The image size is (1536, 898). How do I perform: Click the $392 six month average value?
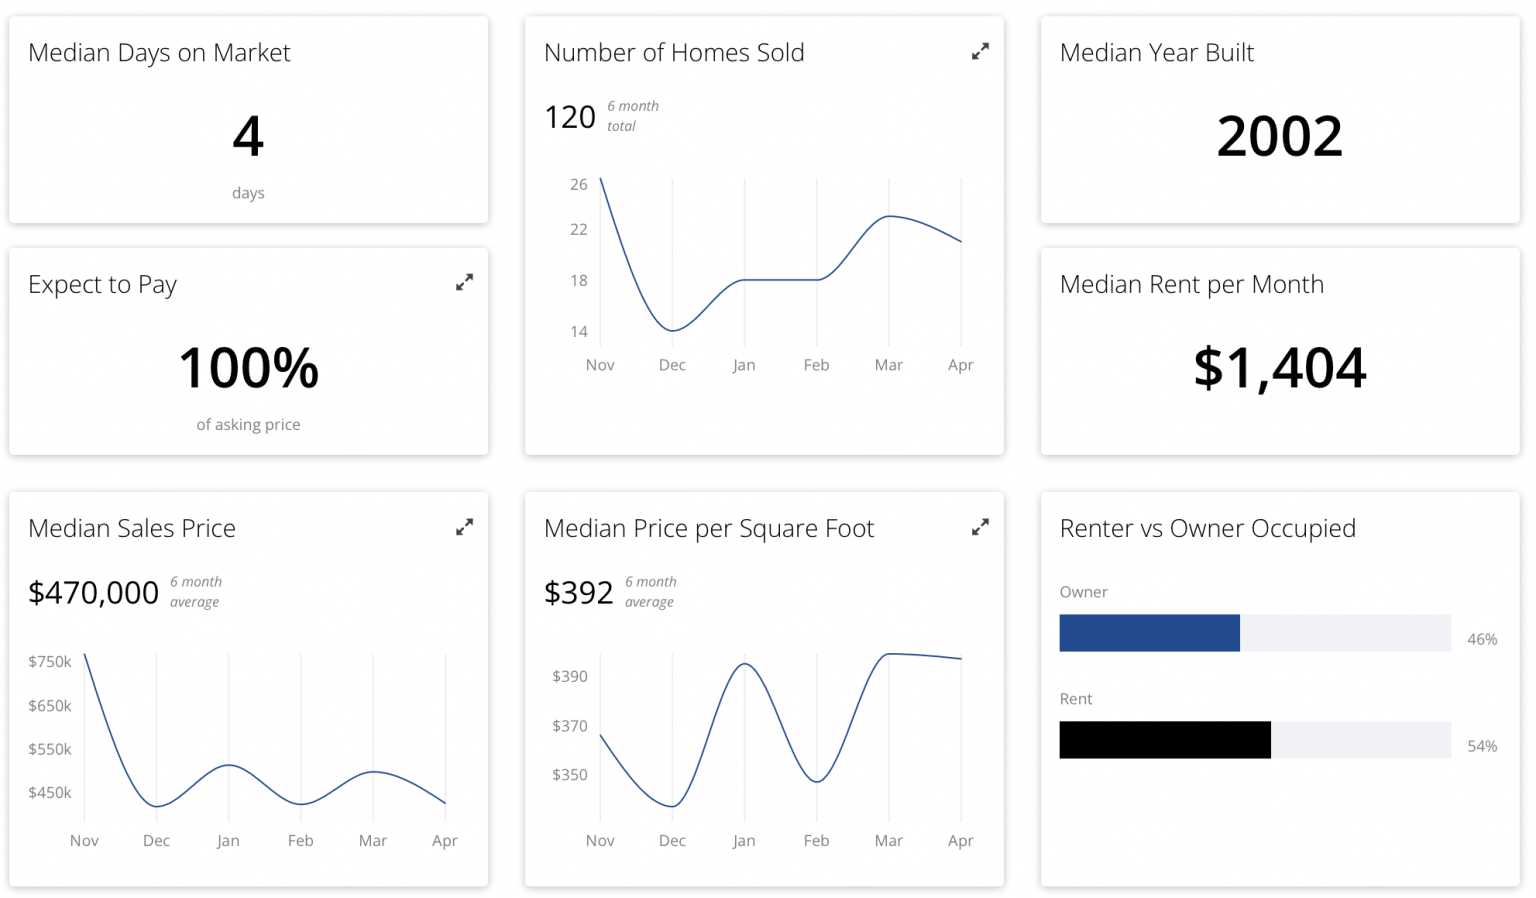578,593
